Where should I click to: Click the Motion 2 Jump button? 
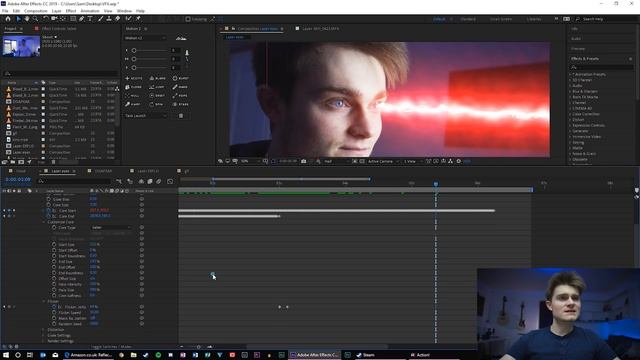(x=158, y=87)
